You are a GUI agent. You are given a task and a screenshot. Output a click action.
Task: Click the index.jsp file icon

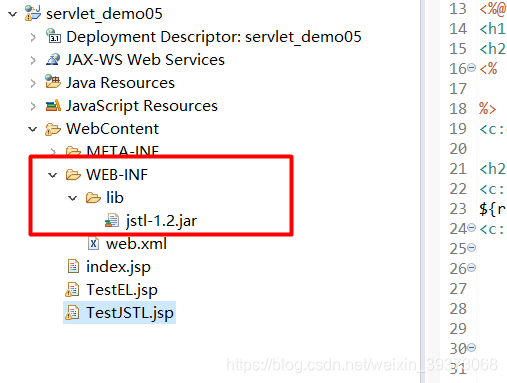(x=73, y=267)
